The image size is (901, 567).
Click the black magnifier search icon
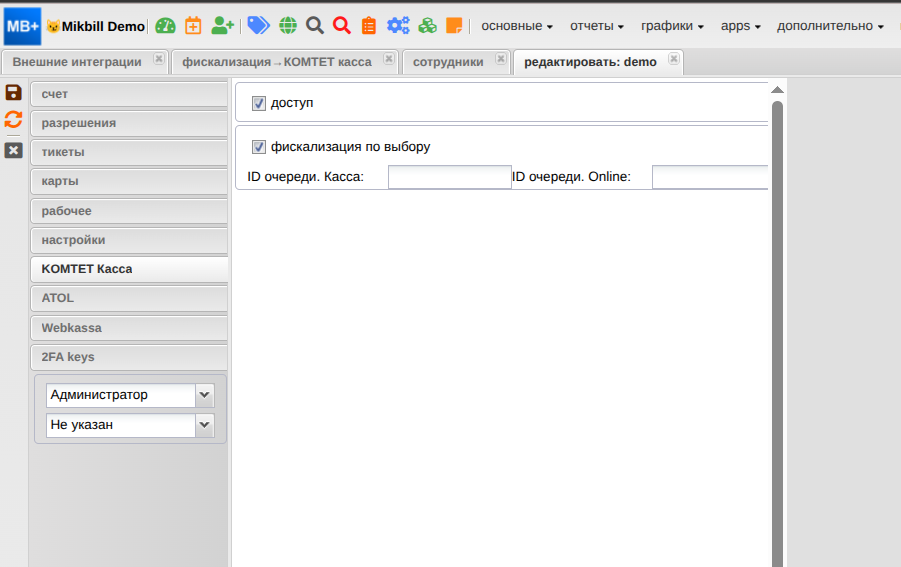tap(315, 26)
